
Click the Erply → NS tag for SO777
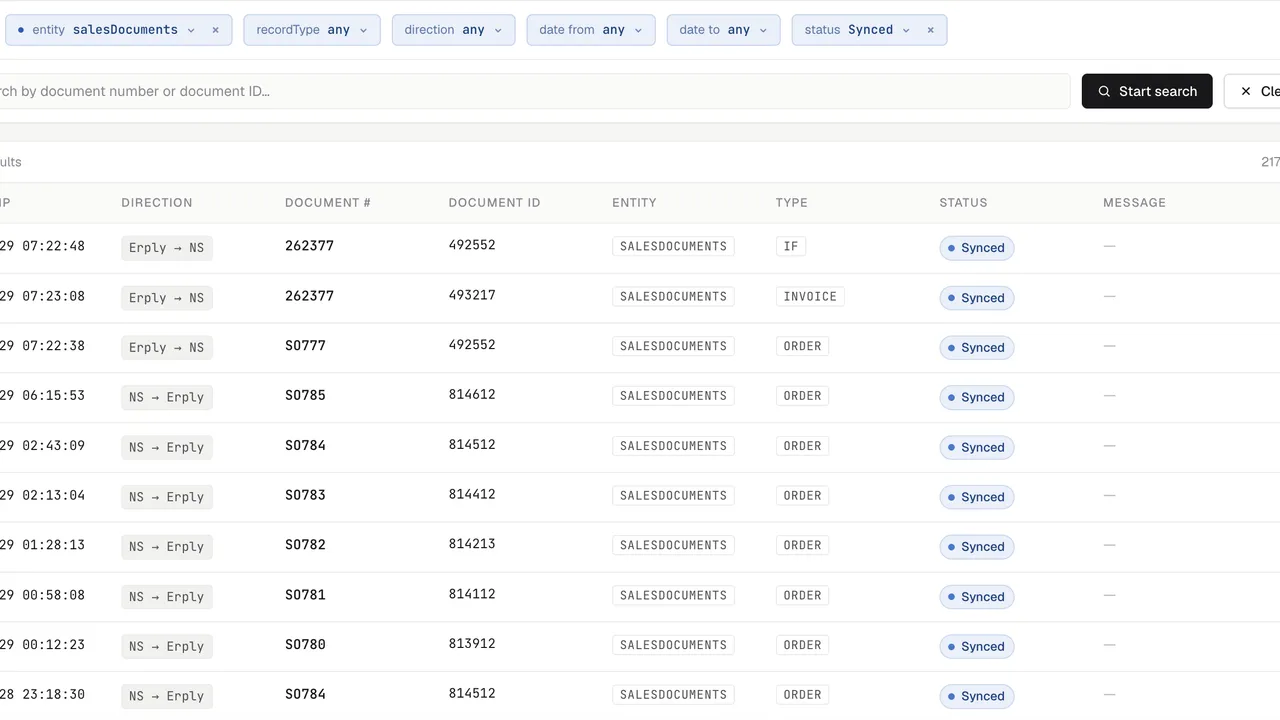pyautogui.click(x=167, y=348)
